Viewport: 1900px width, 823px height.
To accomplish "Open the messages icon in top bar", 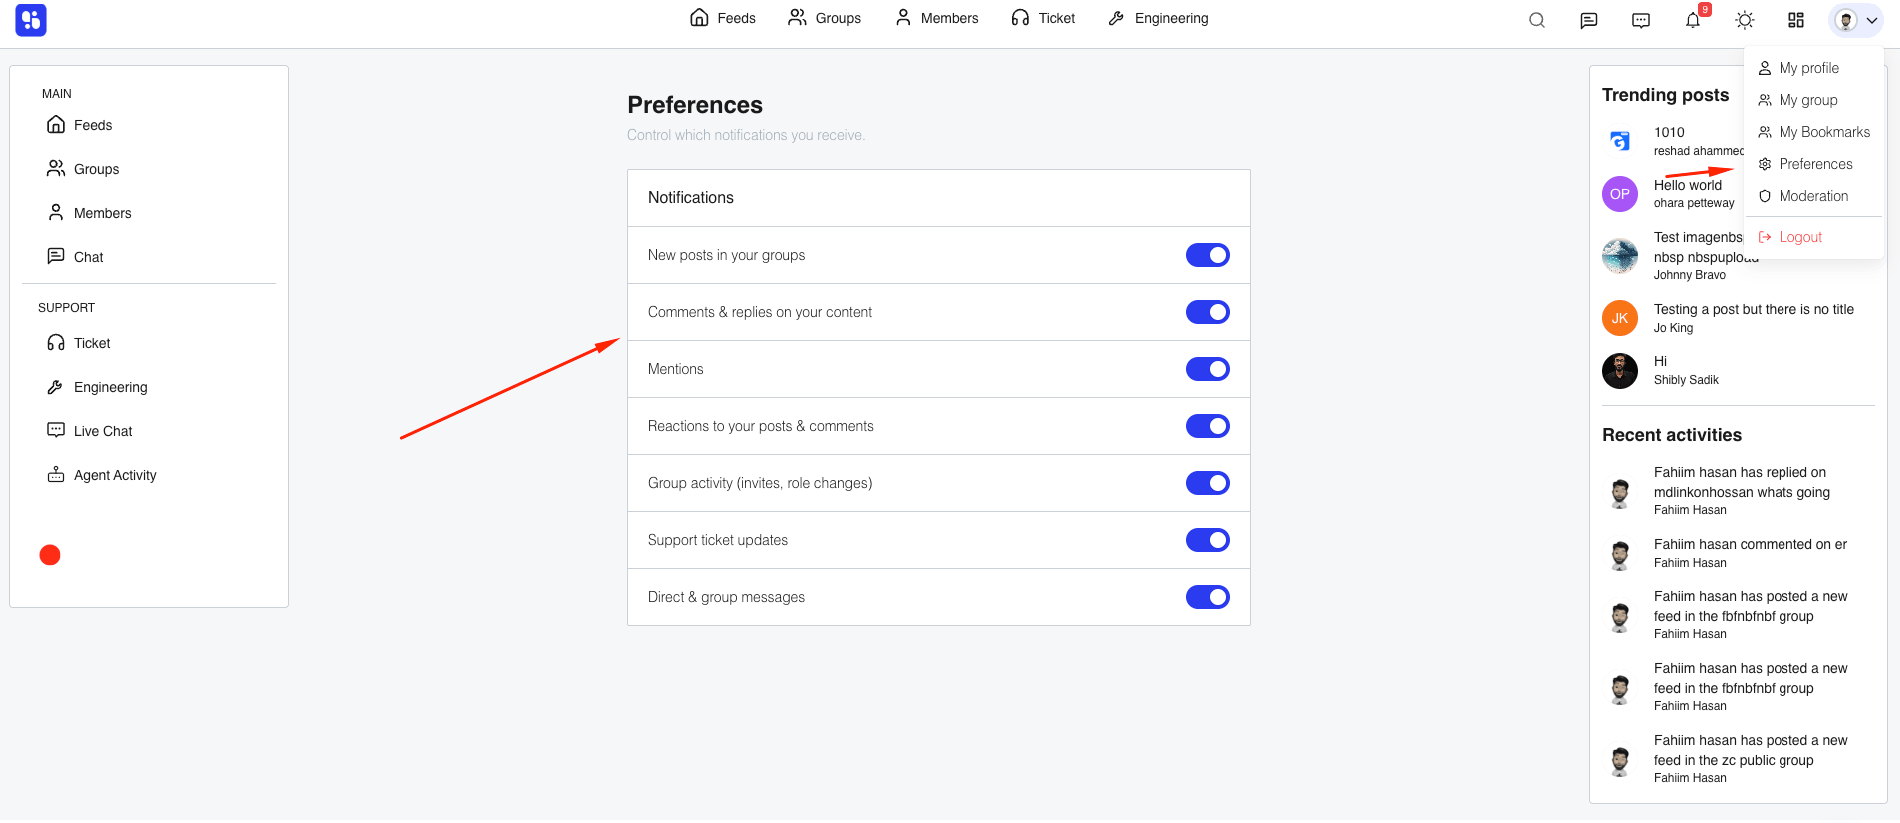I will 1589,20.
